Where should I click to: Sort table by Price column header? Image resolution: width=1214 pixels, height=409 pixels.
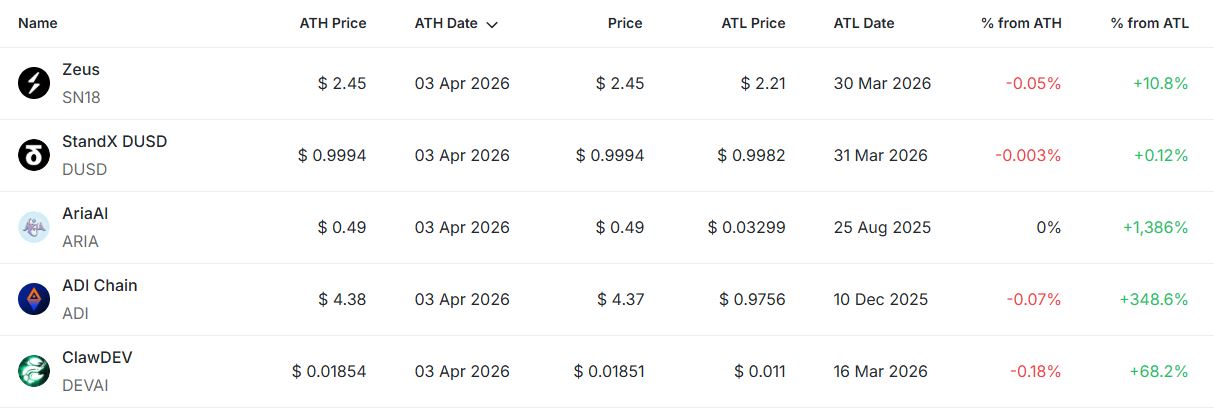tap(625, 23)
